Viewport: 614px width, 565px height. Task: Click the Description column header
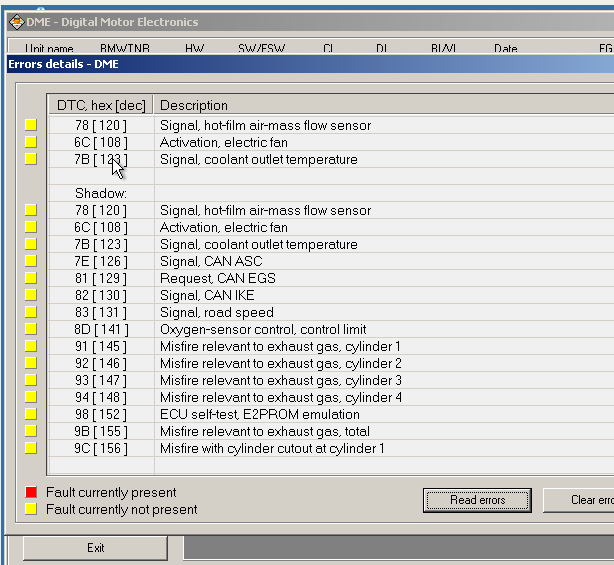(384, 105)
